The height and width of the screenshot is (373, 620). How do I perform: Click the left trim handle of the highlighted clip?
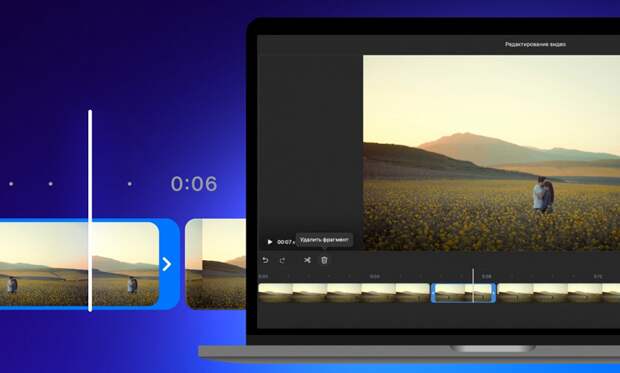433,293
